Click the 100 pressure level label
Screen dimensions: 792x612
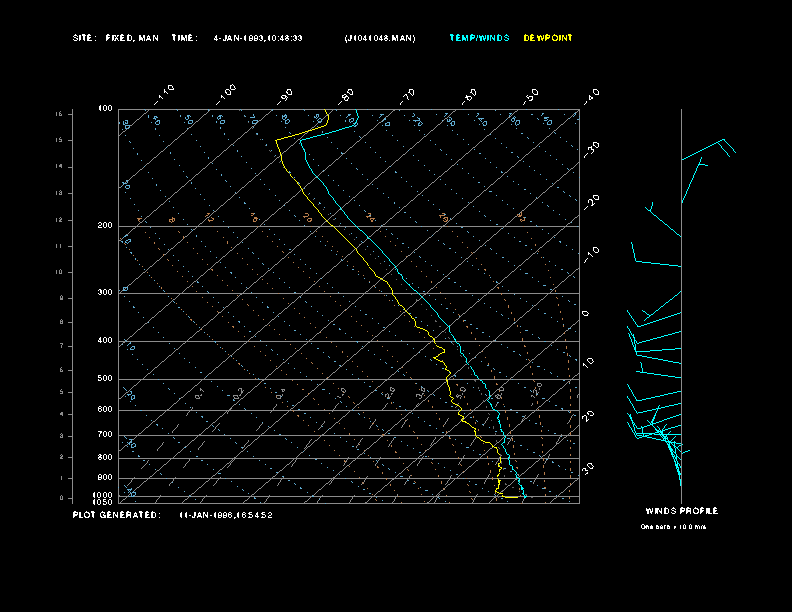[105, 109]
